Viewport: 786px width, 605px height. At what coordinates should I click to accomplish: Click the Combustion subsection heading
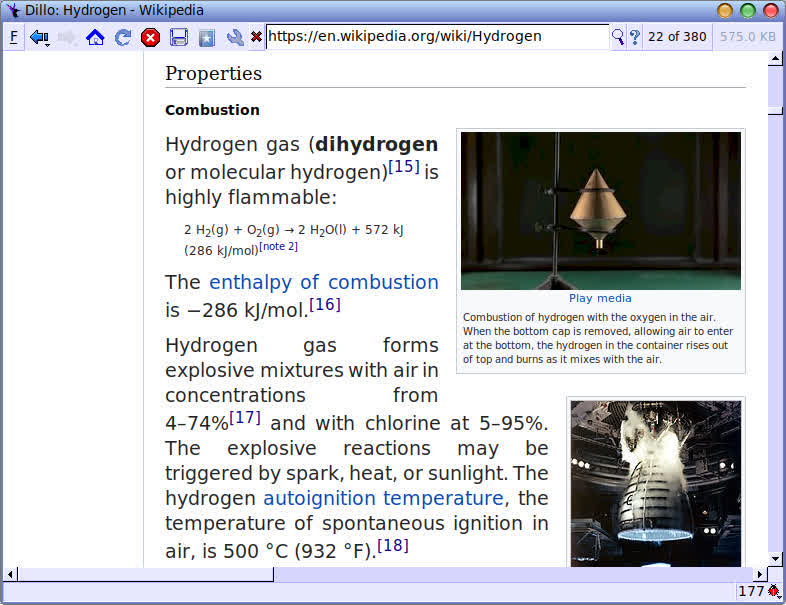pyautogui.click(x=213, y=110)
